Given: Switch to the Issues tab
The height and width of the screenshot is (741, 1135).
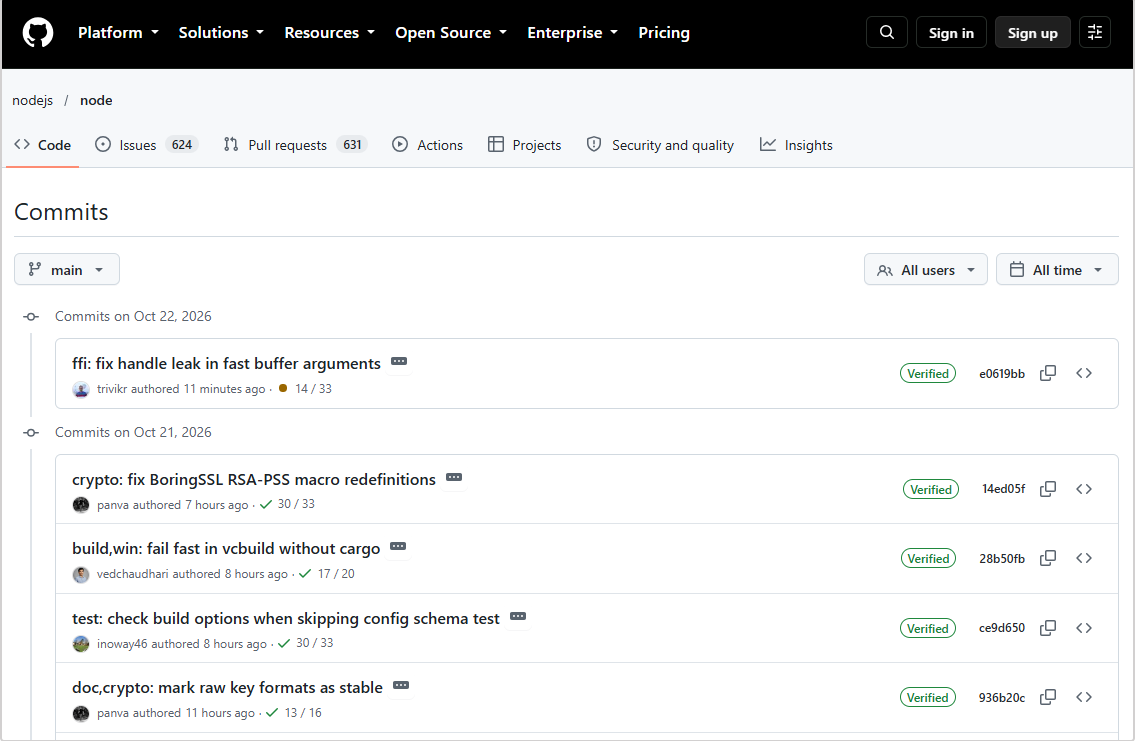Looking at the screenshot, I should [x=146, y=145].
